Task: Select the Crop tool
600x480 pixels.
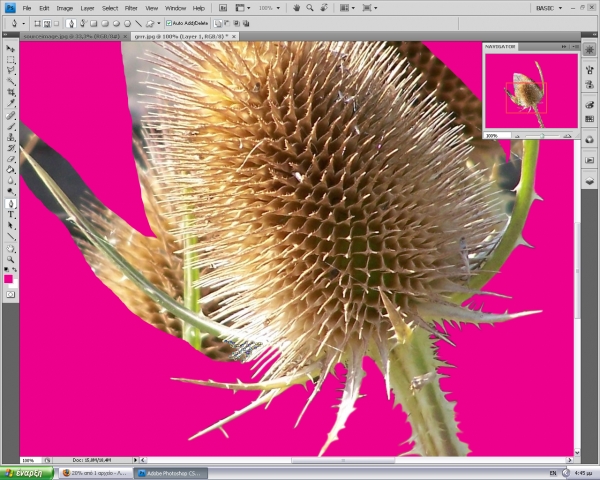Action: [x=10, y=92]
